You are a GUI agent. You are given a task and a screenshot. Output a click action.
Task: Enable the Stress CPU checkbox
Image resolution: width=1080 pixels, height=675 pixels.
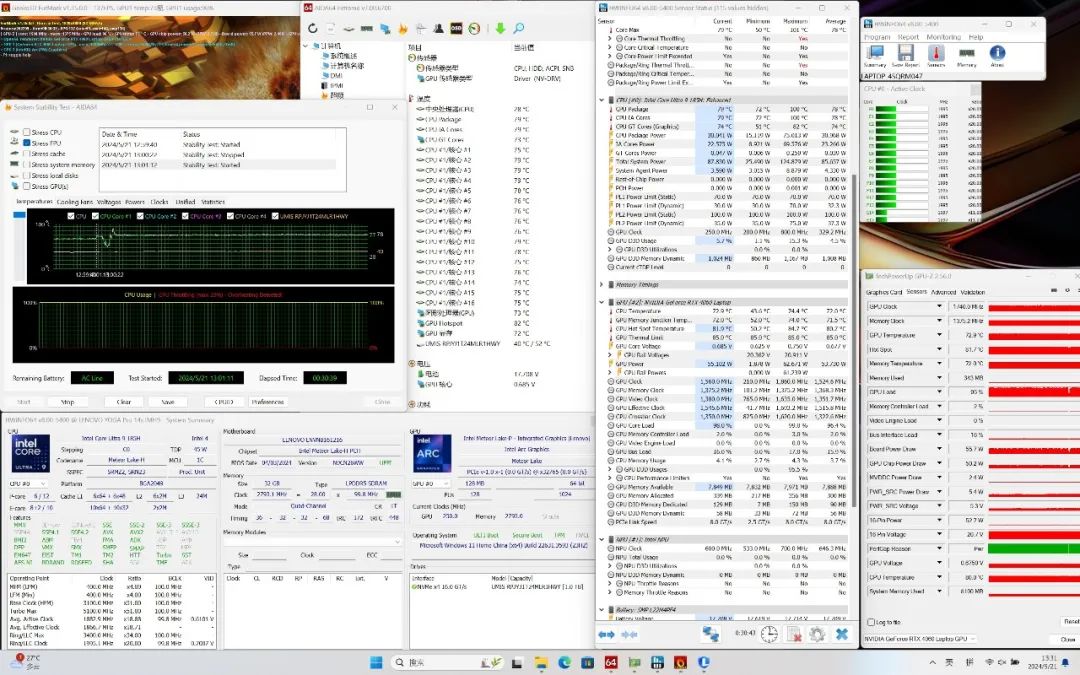[x=27, y=132]
